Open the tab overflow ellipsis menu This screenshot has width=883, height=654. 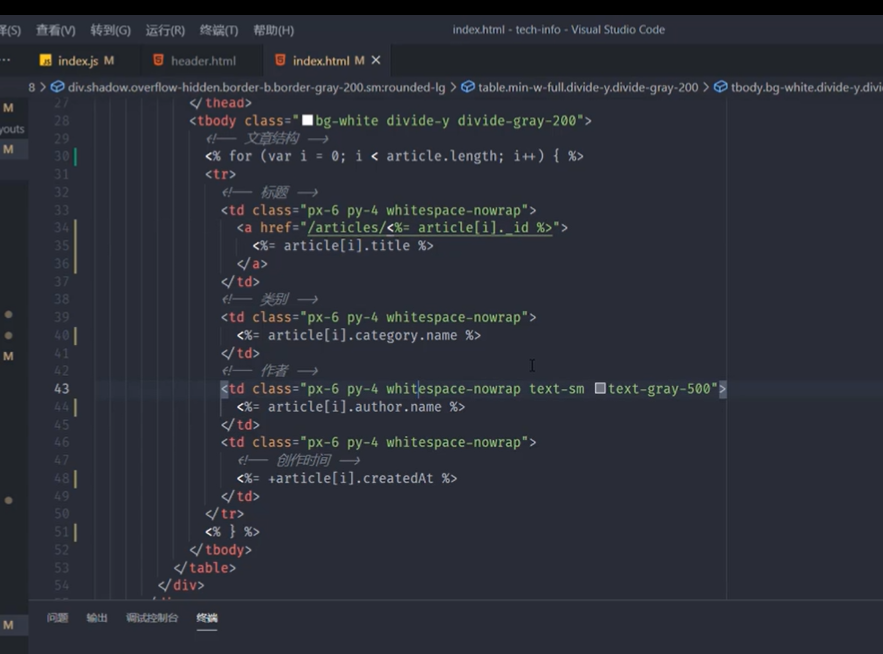click(5, 60)
